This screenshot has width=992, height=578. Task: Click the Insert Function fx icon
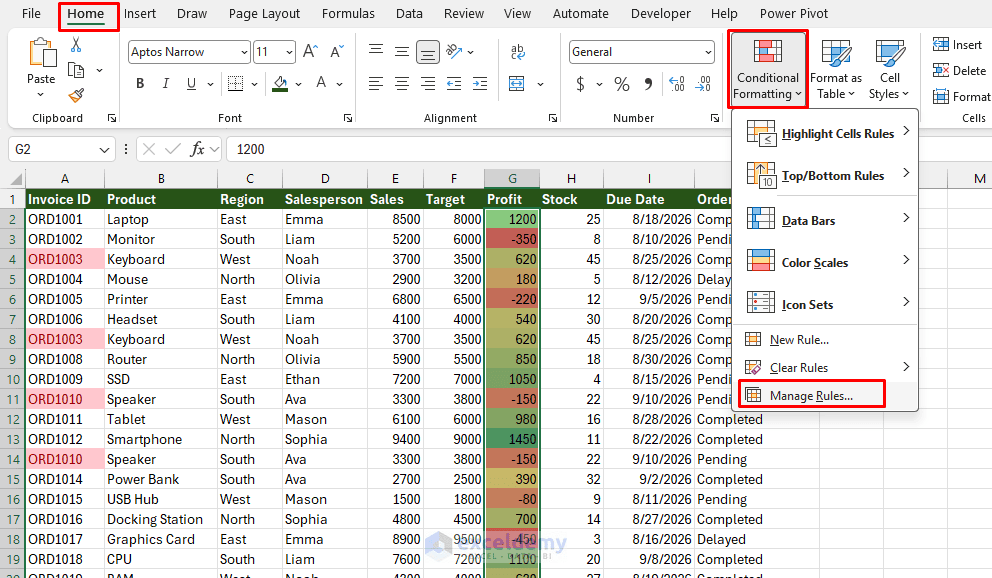tap(197, 149)
